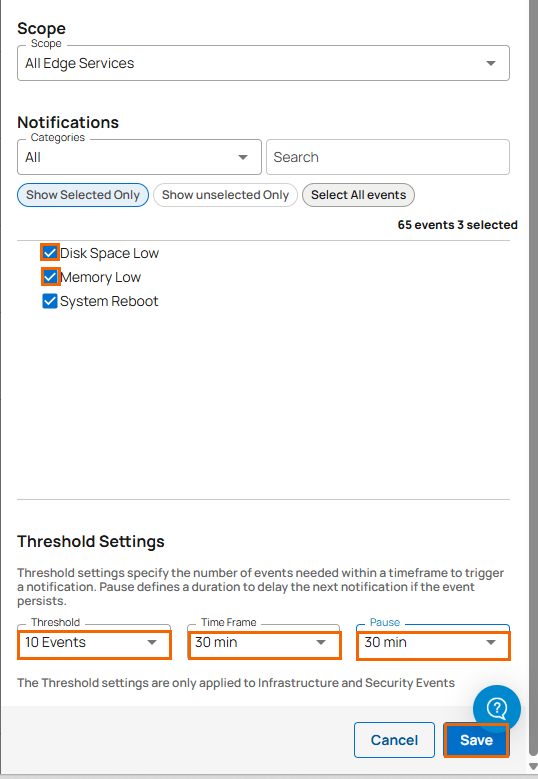
Task: Open the Pause dropdown showing 30 min
Action: pyautogui.click(x=433, y=642)
